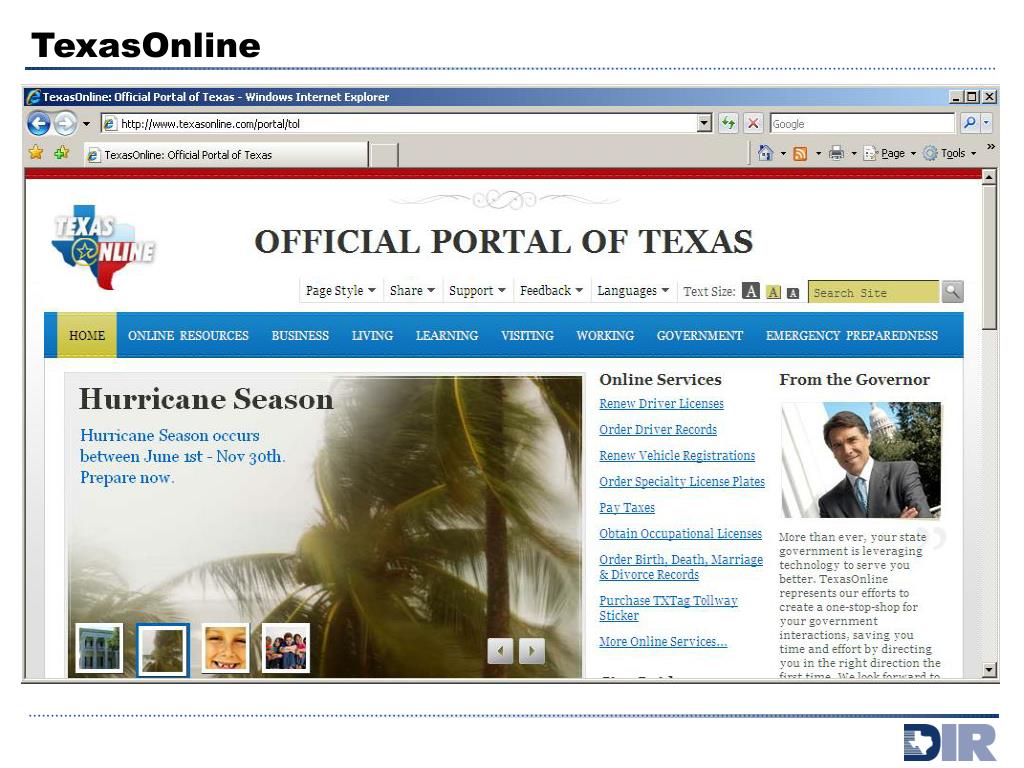The width and height of the screenshot is (1024, 768).
Task: Select GOVERNMENT in navigation bar
Action: (699, 336)
